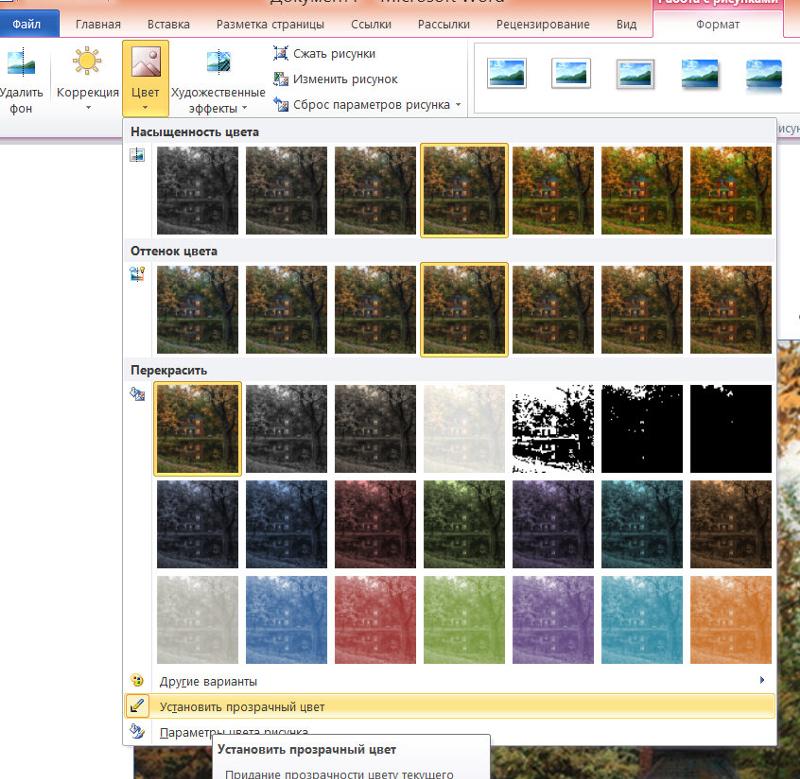Switch to the Главная tab
Viewport: 800px width, 779px height.
pos(98,24)
